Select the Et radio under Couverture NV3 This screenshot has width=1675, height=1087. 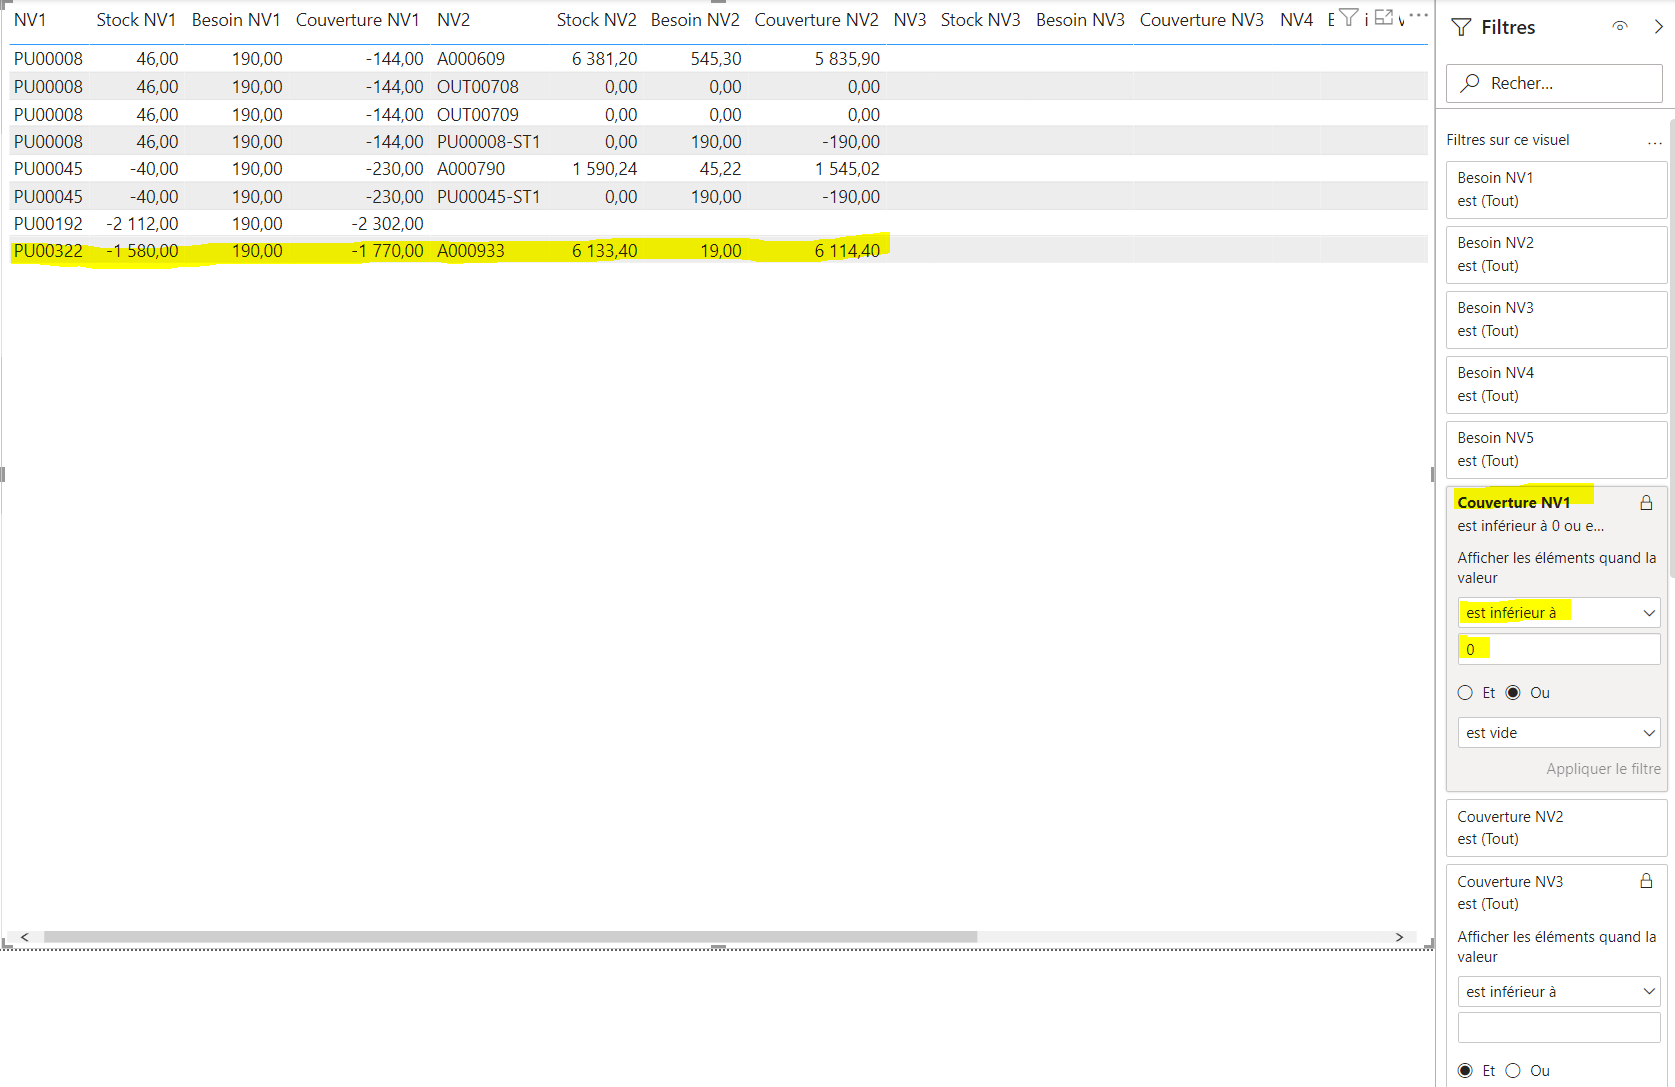[x=1465, y=1071]
